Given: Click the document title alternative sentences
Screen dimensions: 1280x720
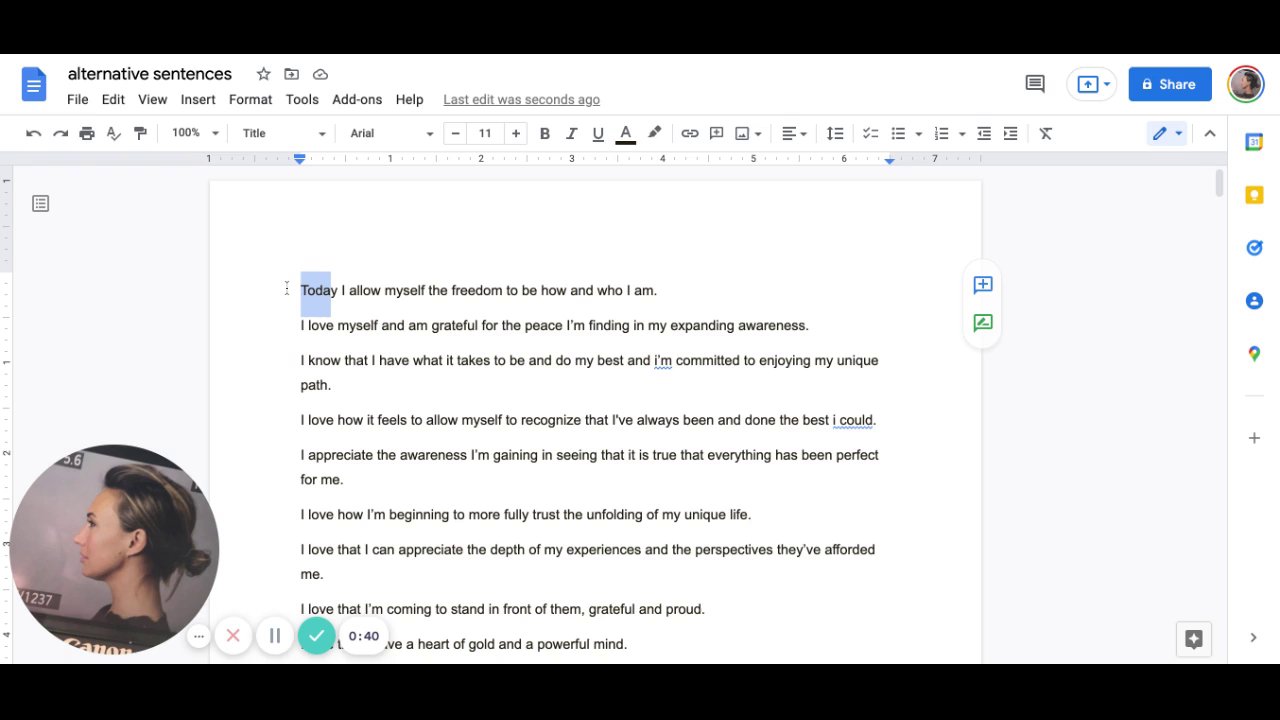Looking at the screenshot, I should pos(150,74).
